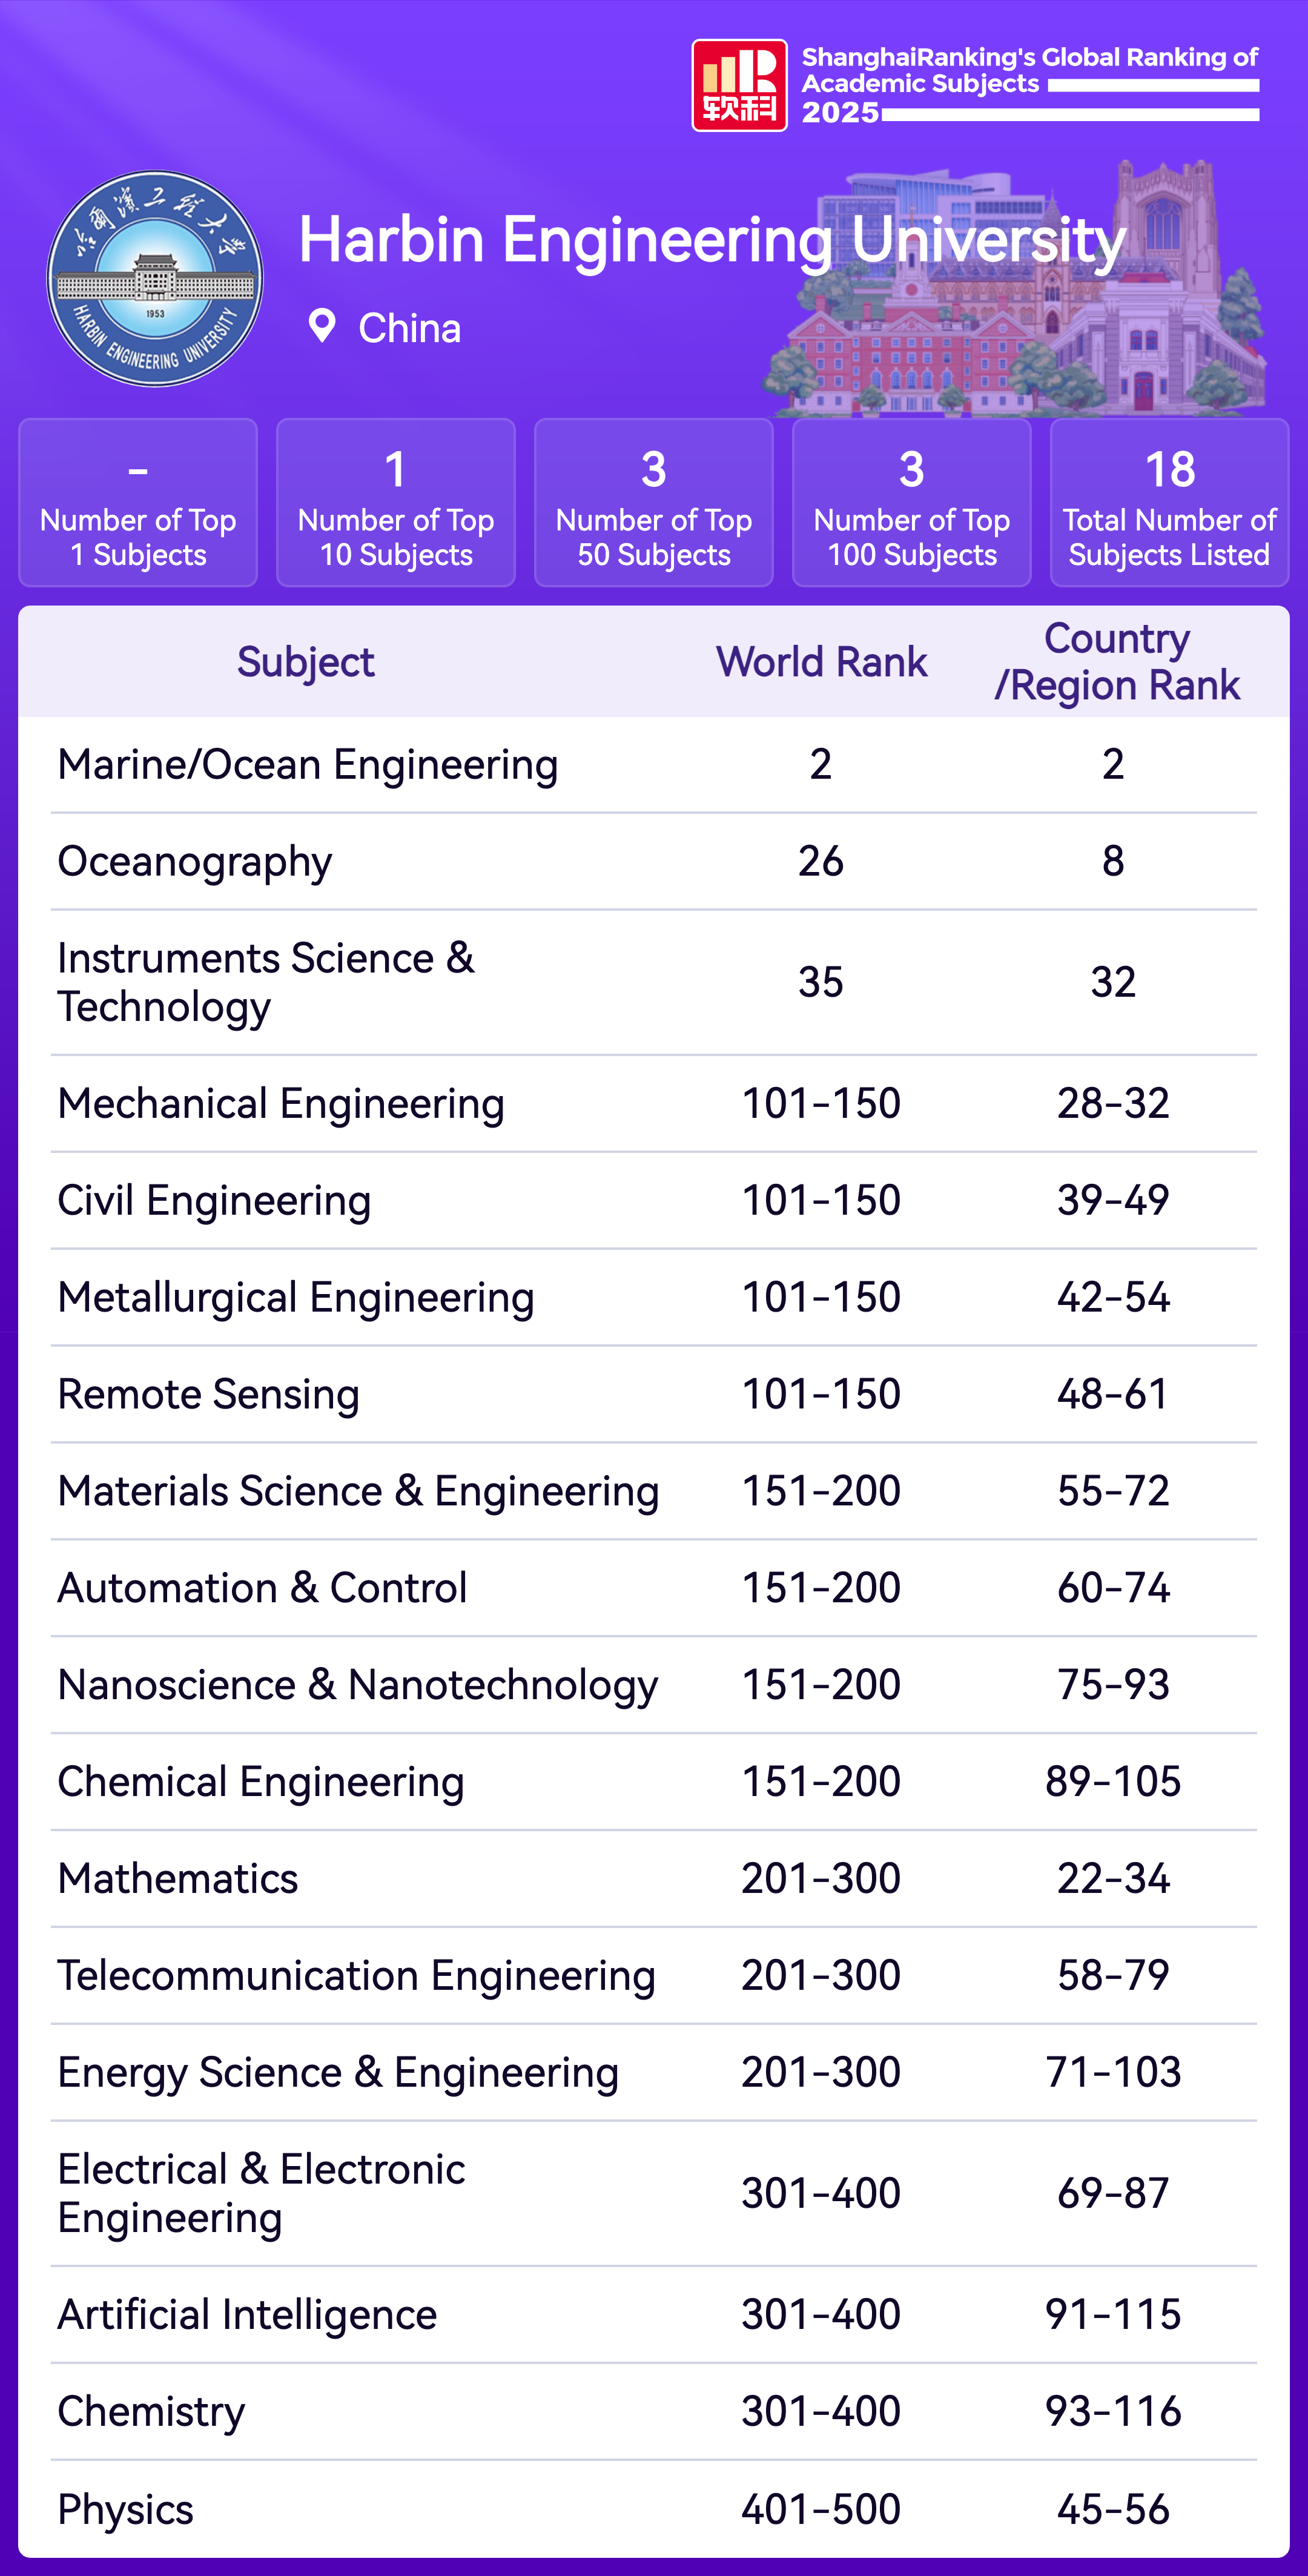Click the Country/Region Rank column header
1308x2576 pixels.
tap(1116, 662)
